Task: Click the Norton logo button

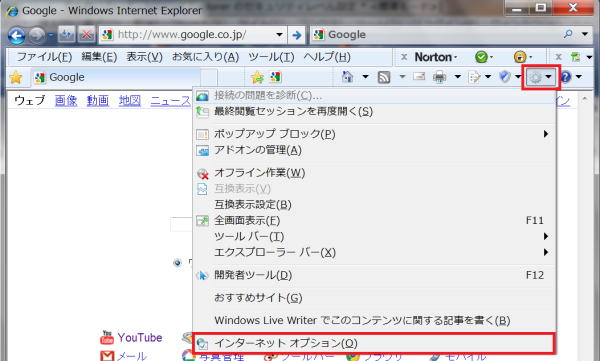Action: point(435,57)
